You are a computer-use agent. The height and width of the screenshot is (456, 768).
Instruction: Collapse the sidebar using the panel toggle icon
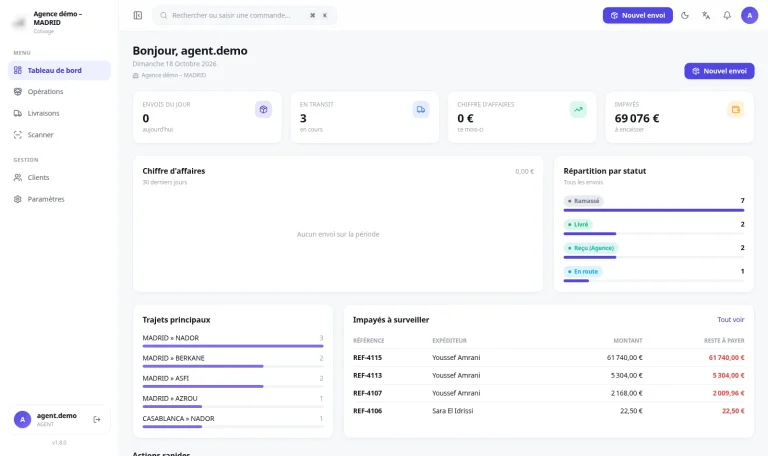[138, 15]
